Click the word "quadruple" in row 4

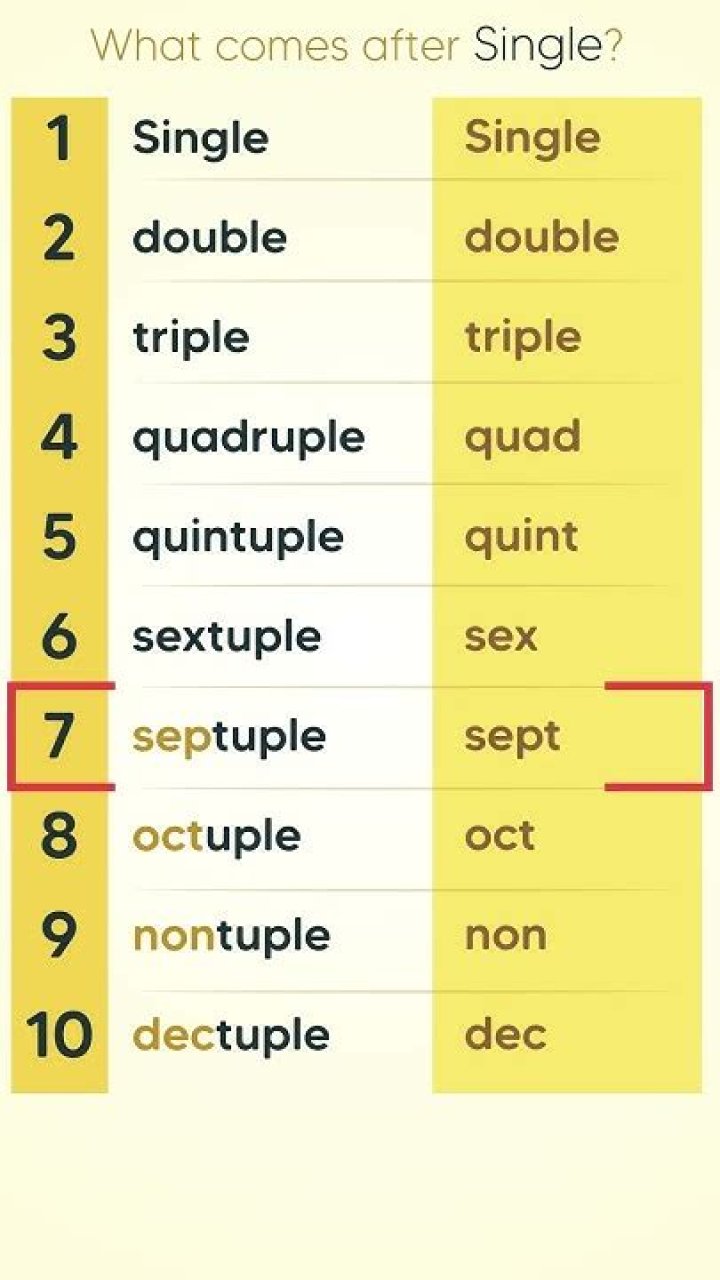248,438
